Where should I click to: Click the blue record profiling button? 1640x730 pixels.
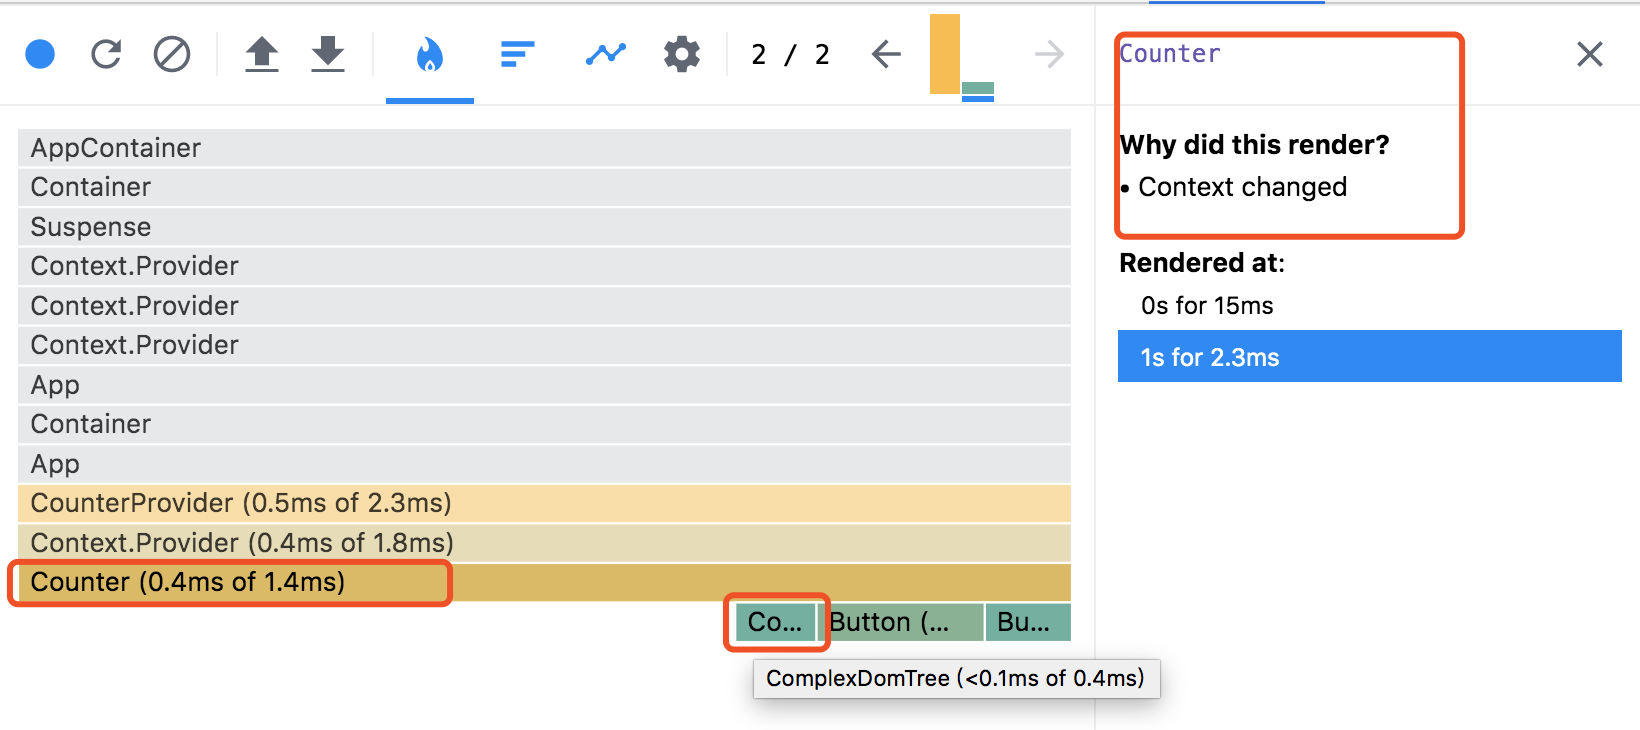coord(40,54)
